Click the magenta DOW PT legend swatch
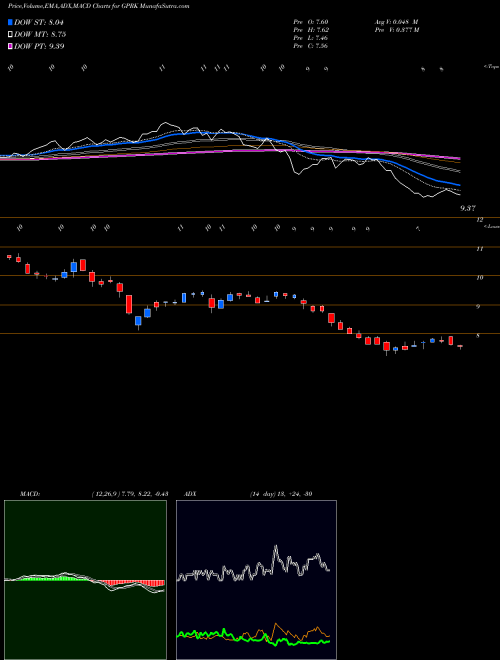Image resolution: width=500 pixels, height=660 pixels. click(x=10, y=46)
